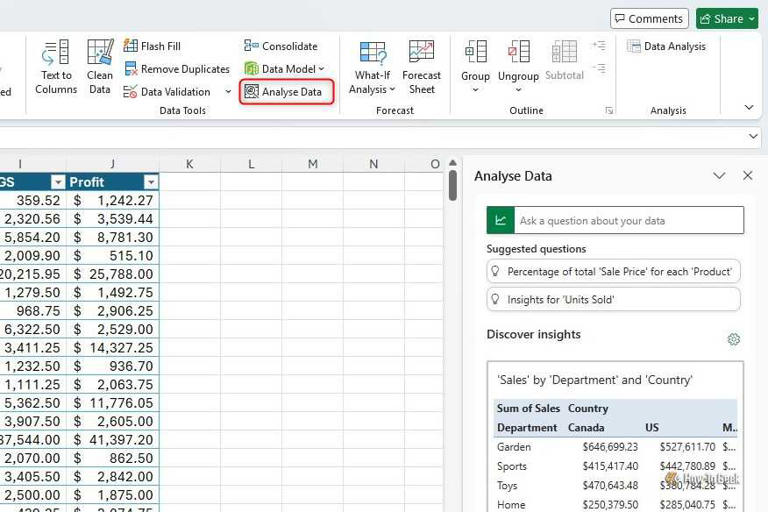Image resolution: width=768 pixels, height=512 pixels.
Task: Expand the formula bar
Action: 753,136
